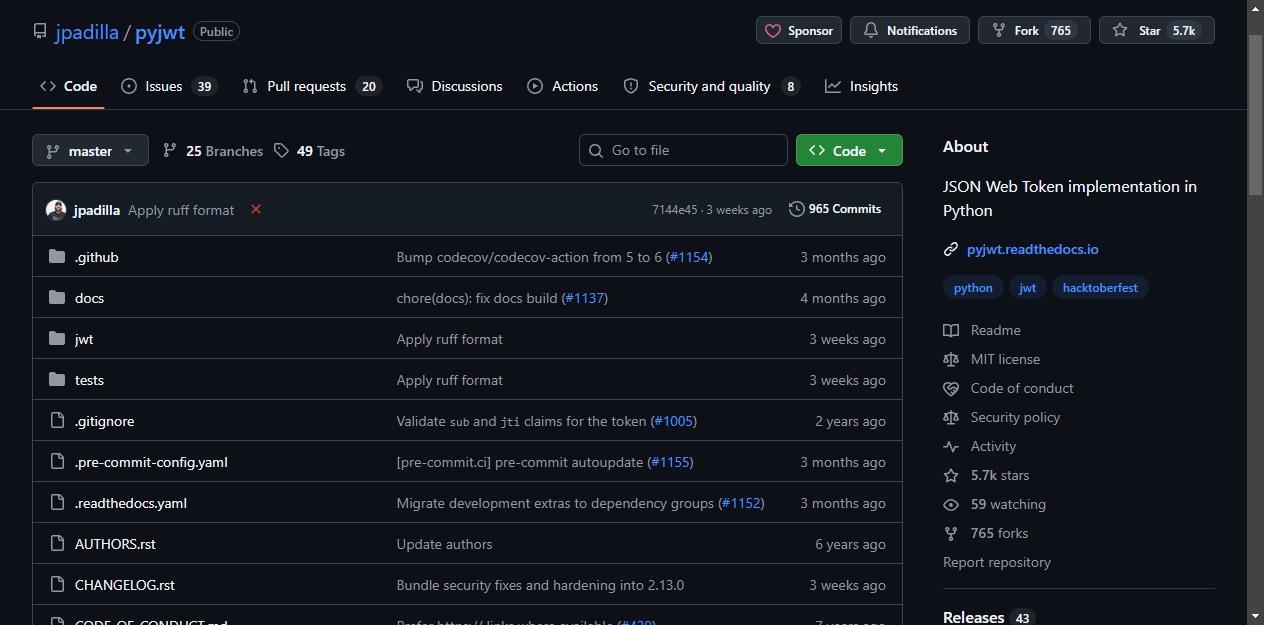The image size is (1264, 625).
Task: Click the Notifications button
Action: click(x=910, y=31)
